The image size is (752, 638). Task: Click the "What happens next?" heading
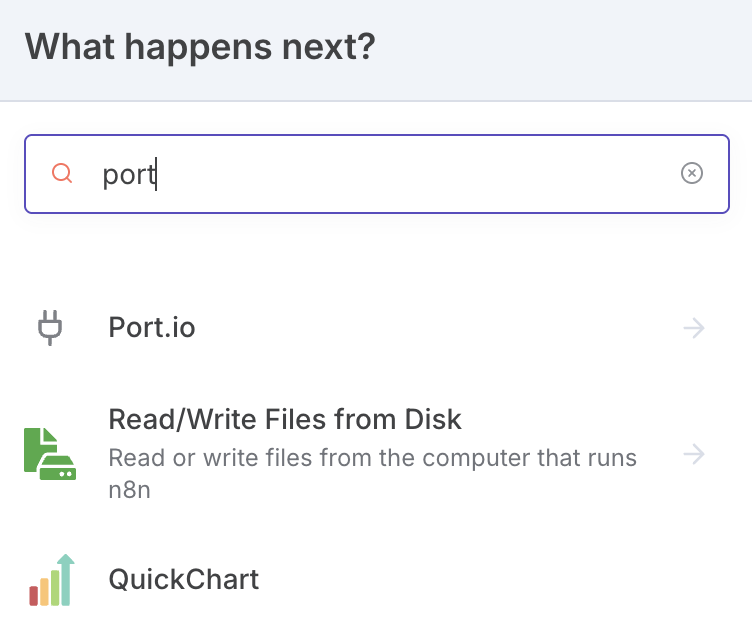tap(200, 48)
